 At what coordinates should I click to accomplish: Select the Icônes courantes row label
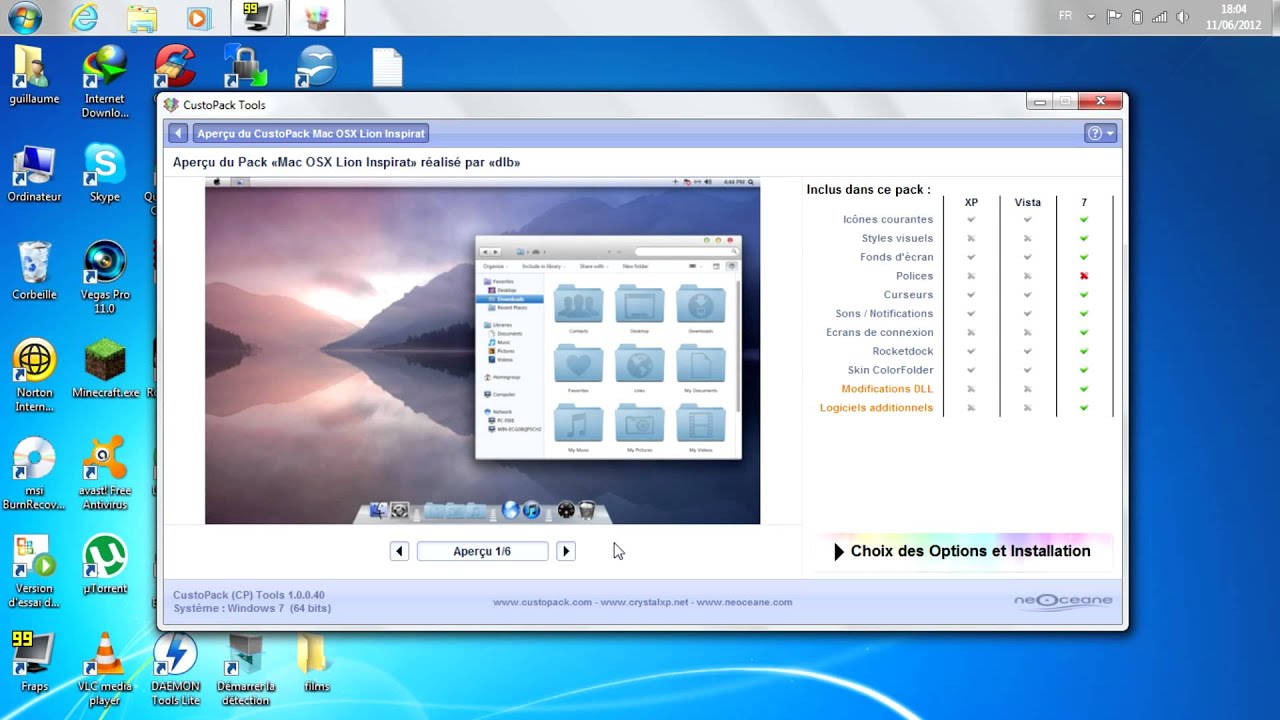click(x=888, y=219)
